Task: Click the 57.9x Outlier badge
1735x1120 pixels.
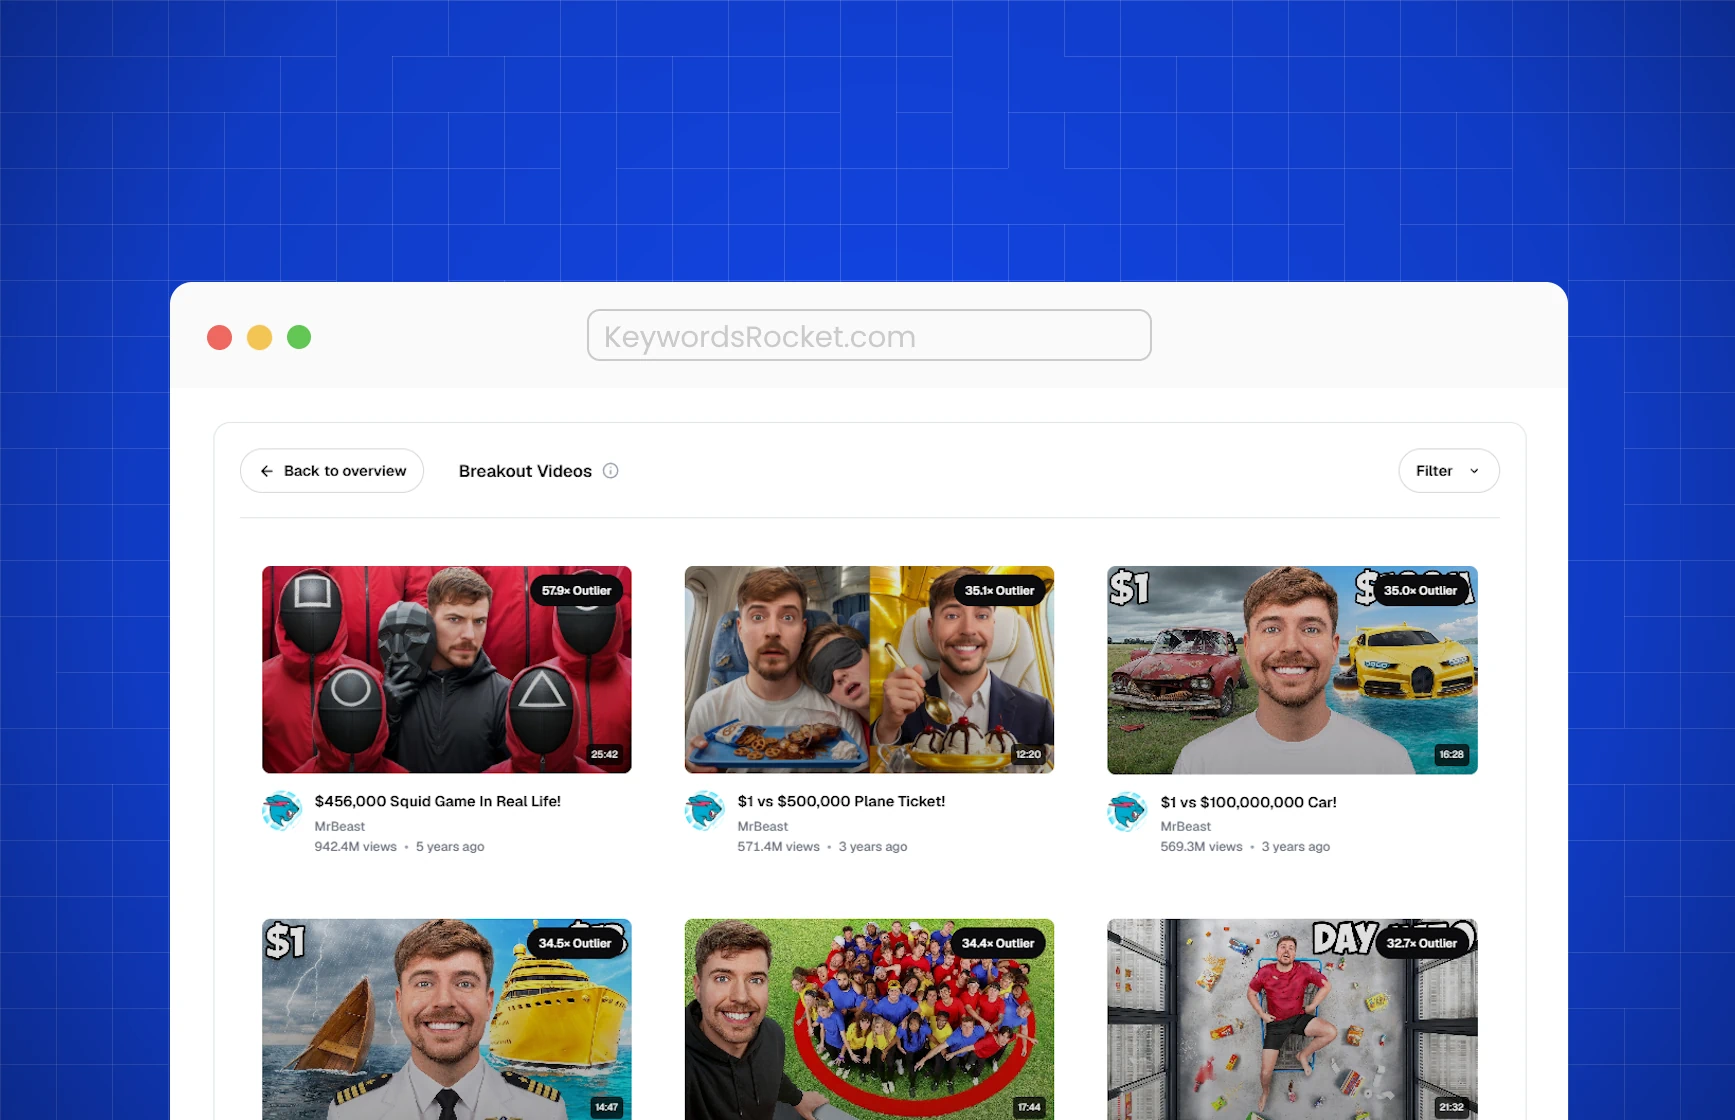Action: coord(576,591)
